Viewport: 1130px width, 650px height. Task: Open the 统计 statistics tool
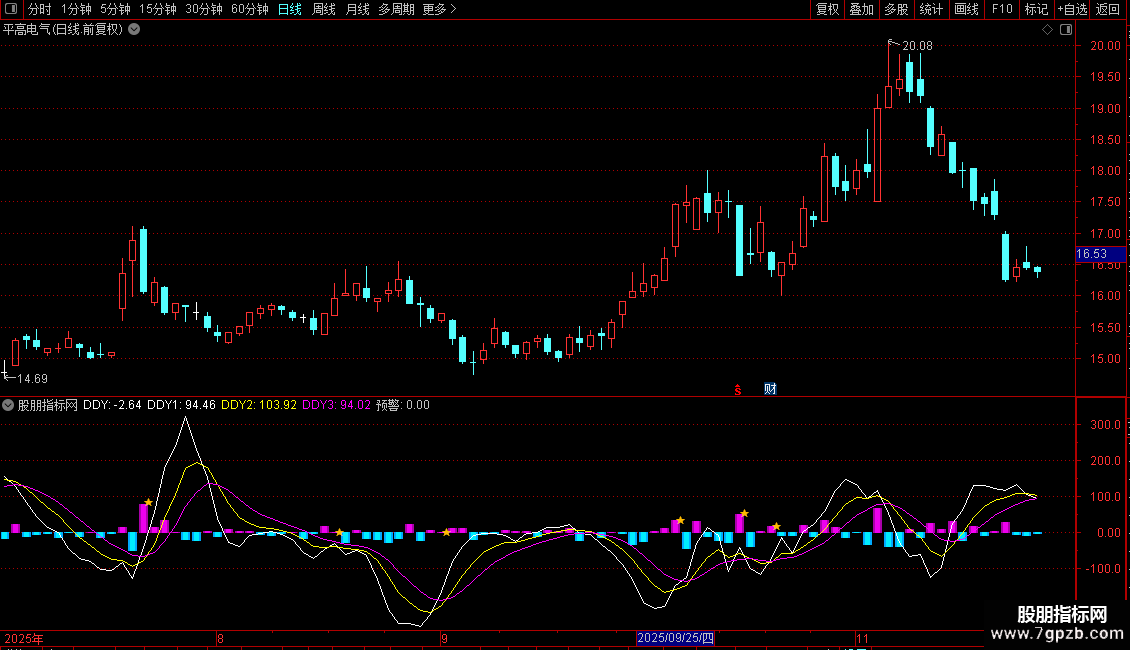coord(931,9)
